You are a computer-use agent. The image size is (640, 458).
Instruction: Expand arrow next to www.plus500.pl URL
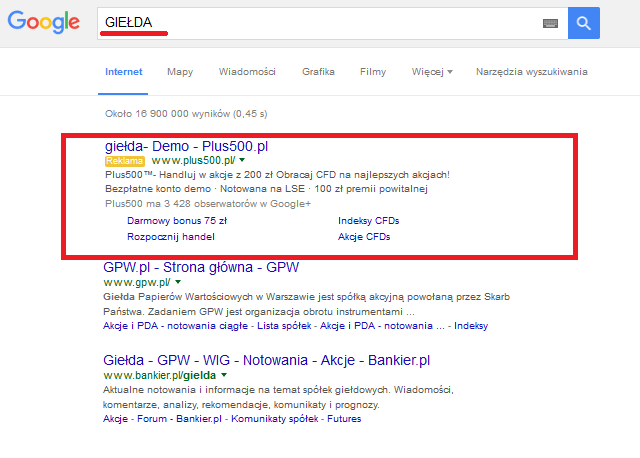(x=242, y=160)
